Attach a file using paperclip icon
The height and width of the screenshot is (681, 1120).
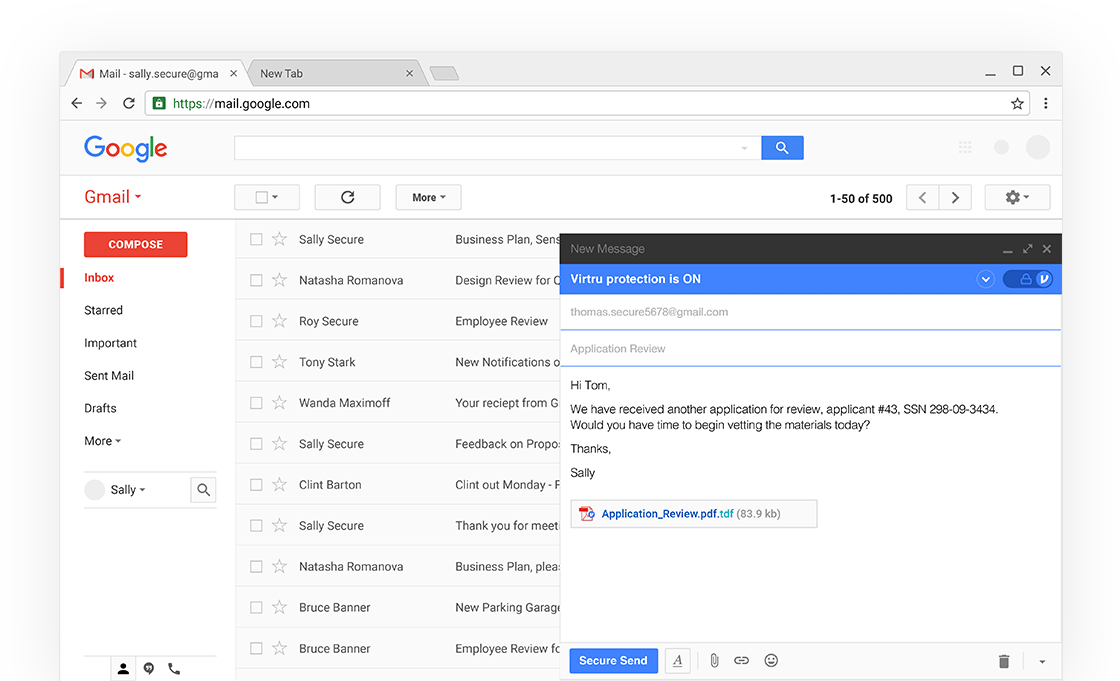pos(714,660)
